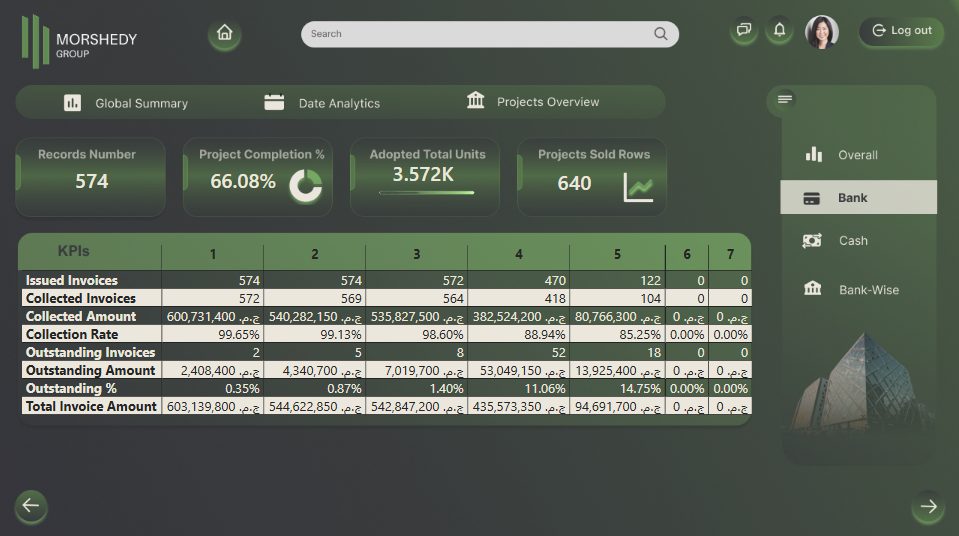Click the 600,731,400 collected amount cell
Image resolution: width=959 pixels, height=536 pixels.
(x=213, y=316)
